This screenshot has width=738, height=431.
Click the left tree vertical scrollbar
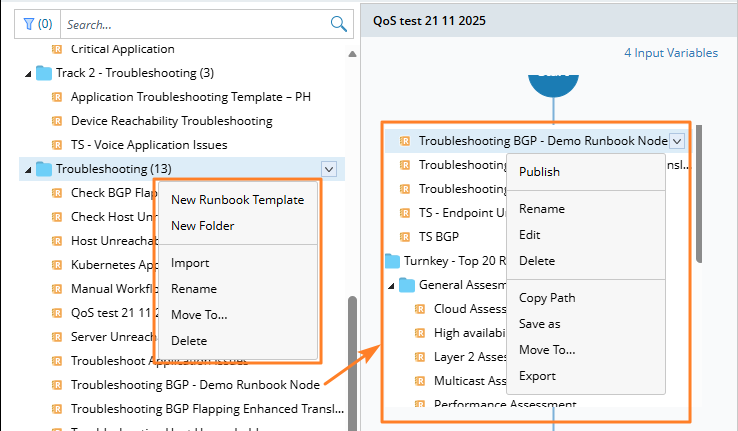[352, 360]
